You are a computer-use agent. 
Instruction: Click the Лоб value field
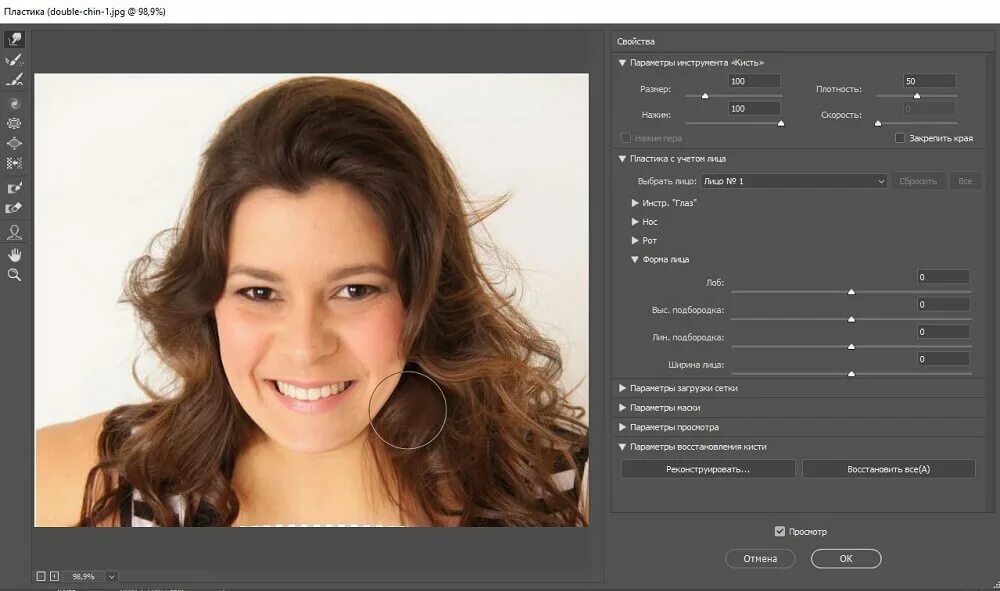tap(943, 277)
